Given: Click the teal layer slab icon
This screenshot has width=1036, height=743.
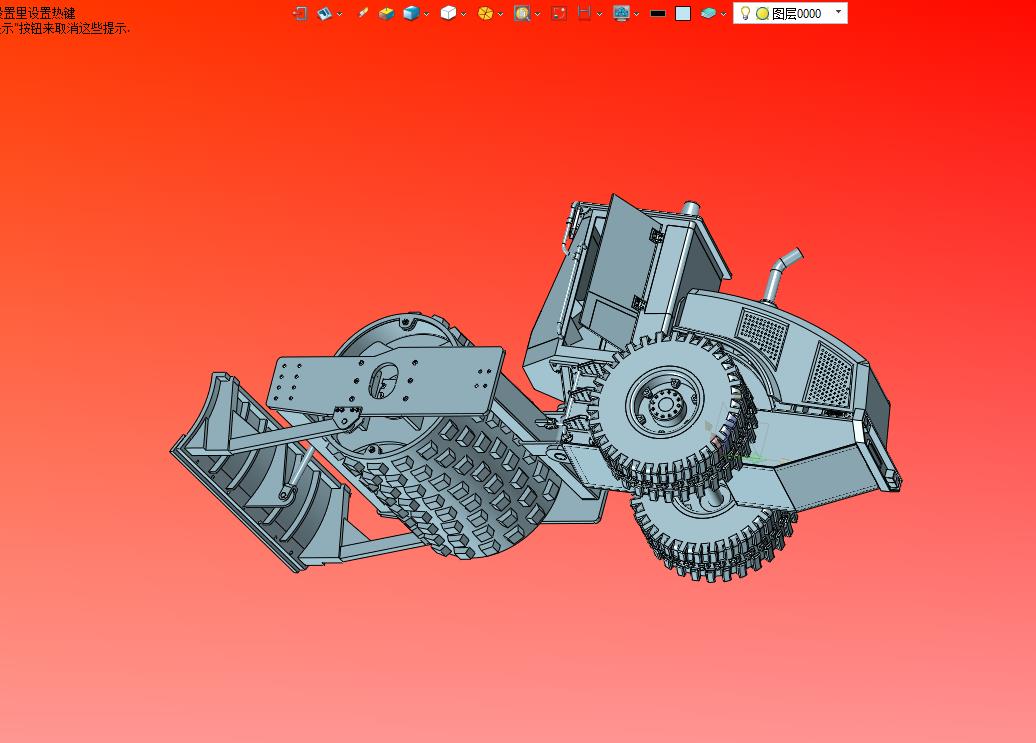Looking at the screenshot, I should [708, 13].
